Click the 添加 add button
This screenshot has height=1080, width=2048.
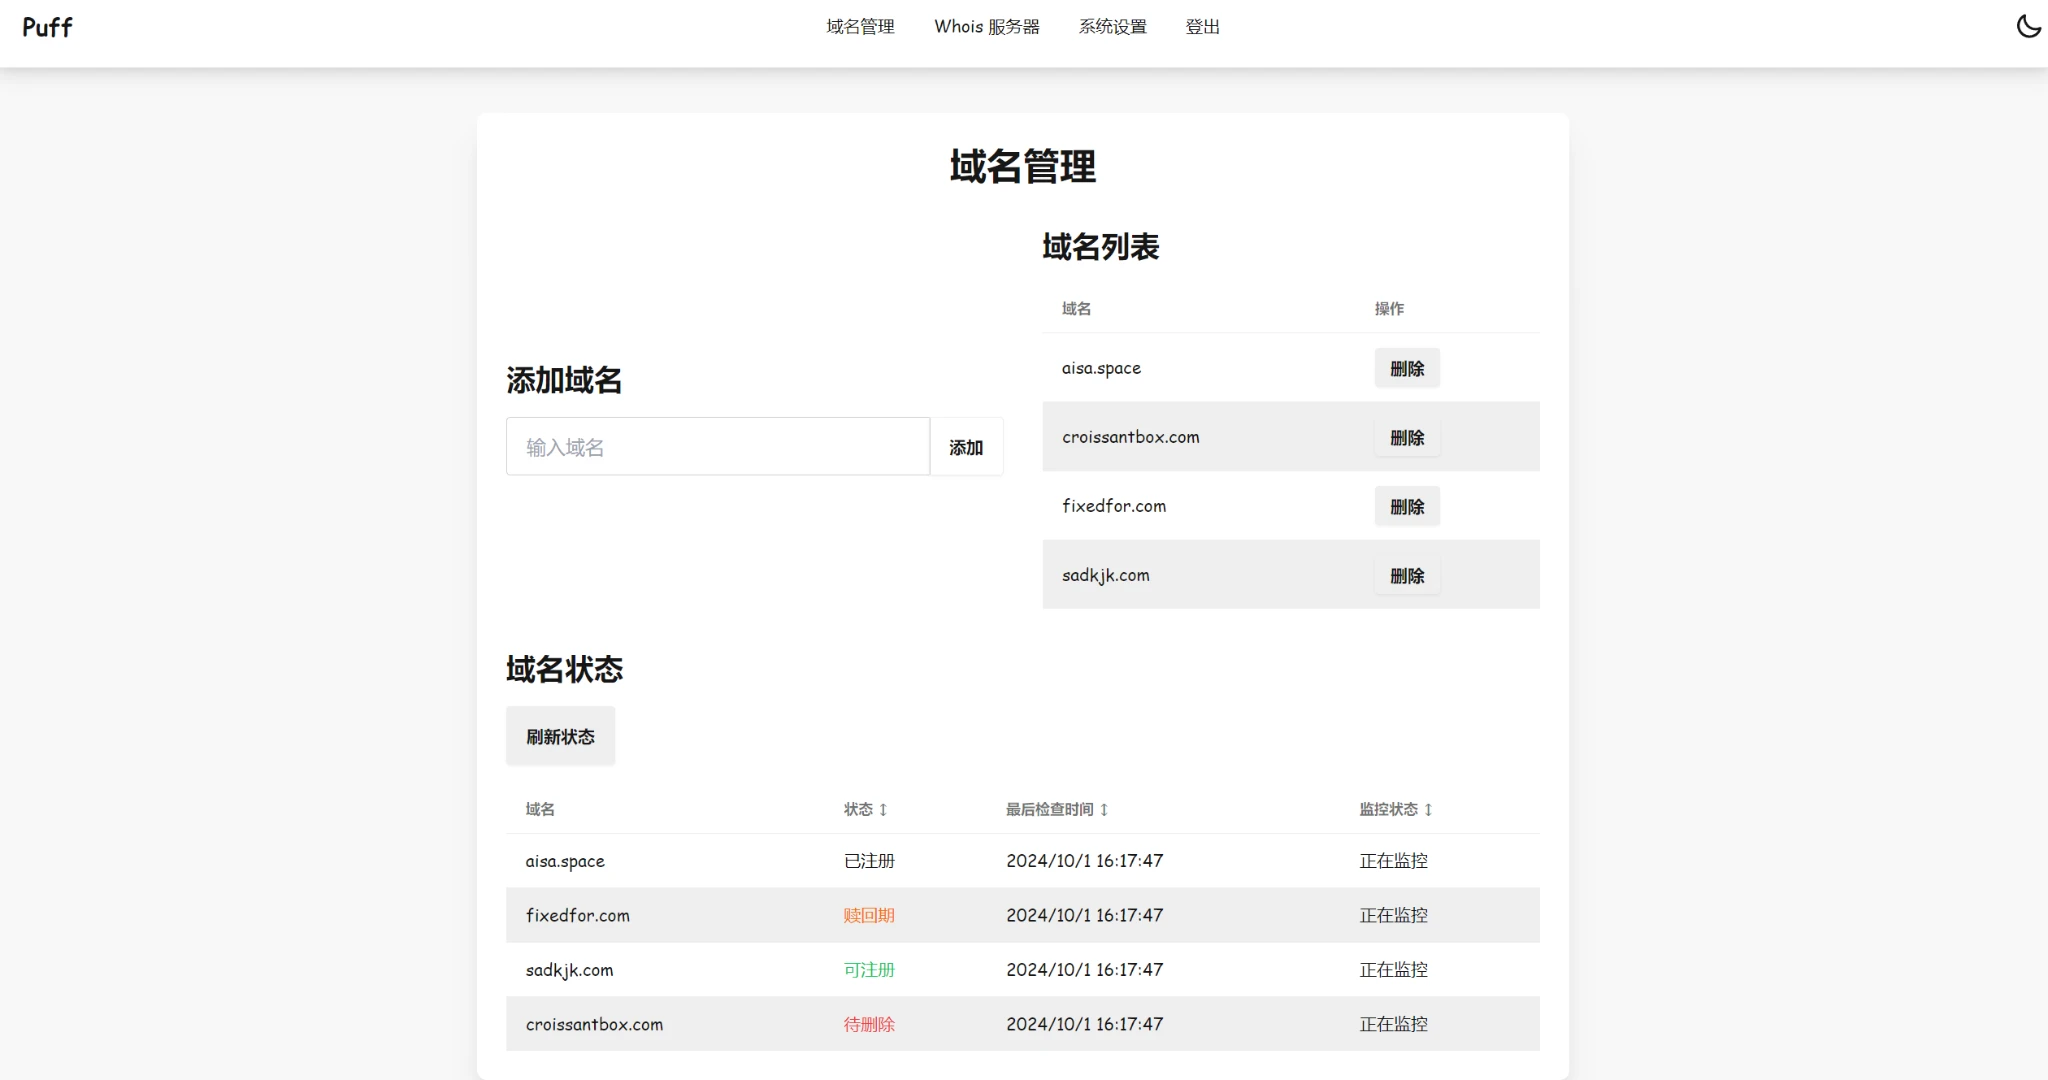coord(966,447)
